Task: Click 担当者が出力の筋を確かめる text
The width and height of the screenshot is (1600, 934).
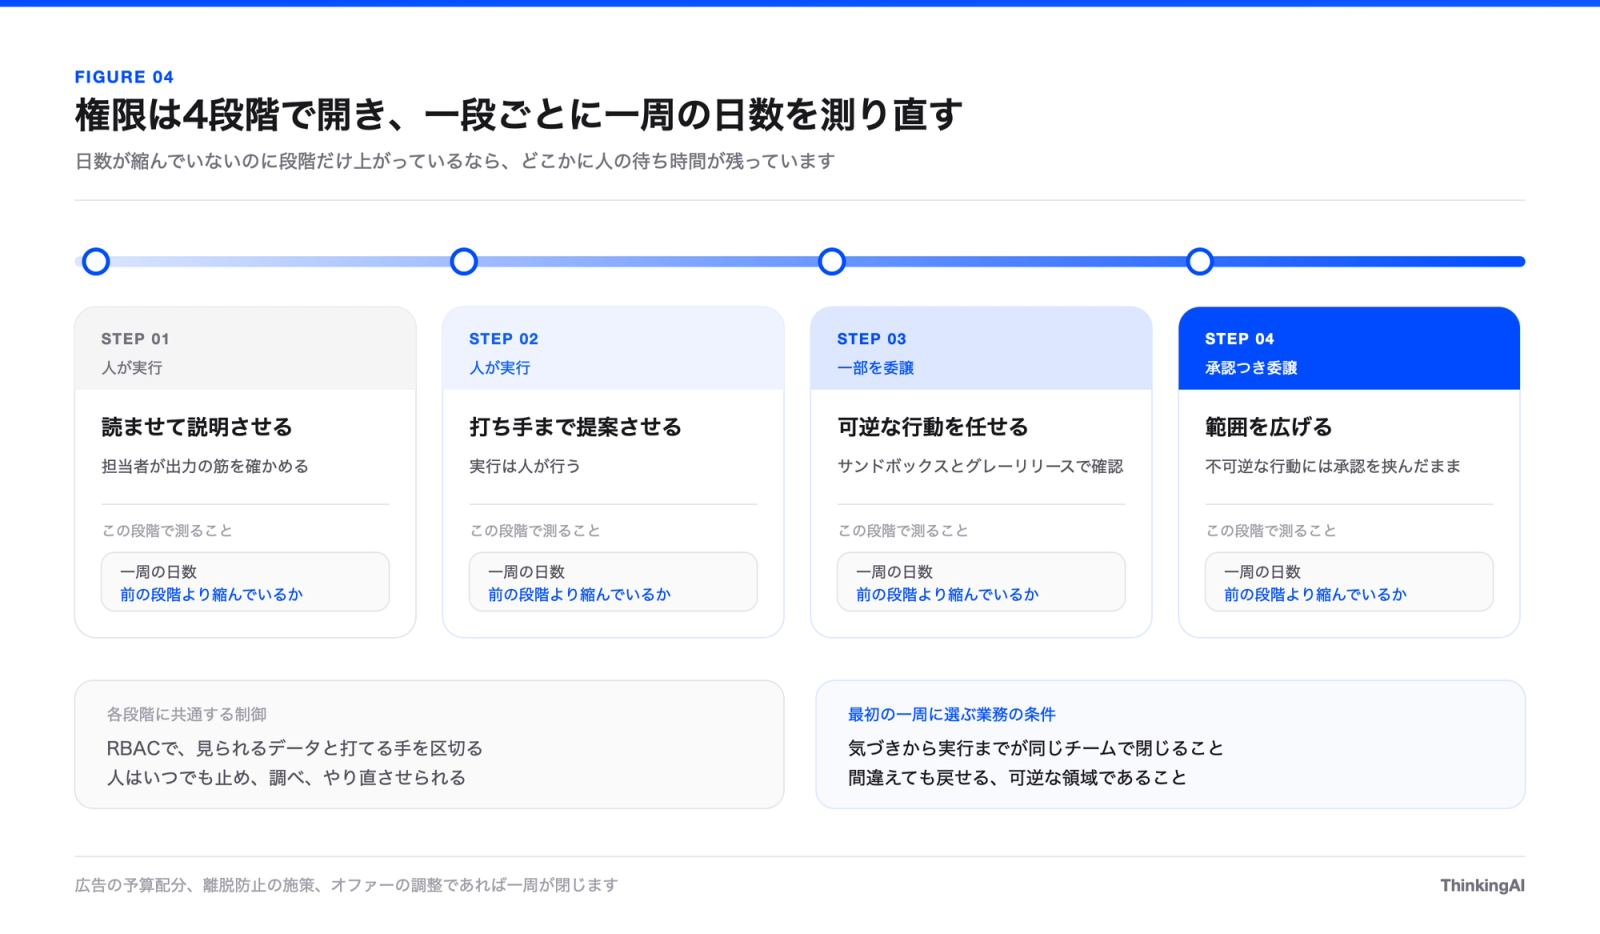Action: 205,466
